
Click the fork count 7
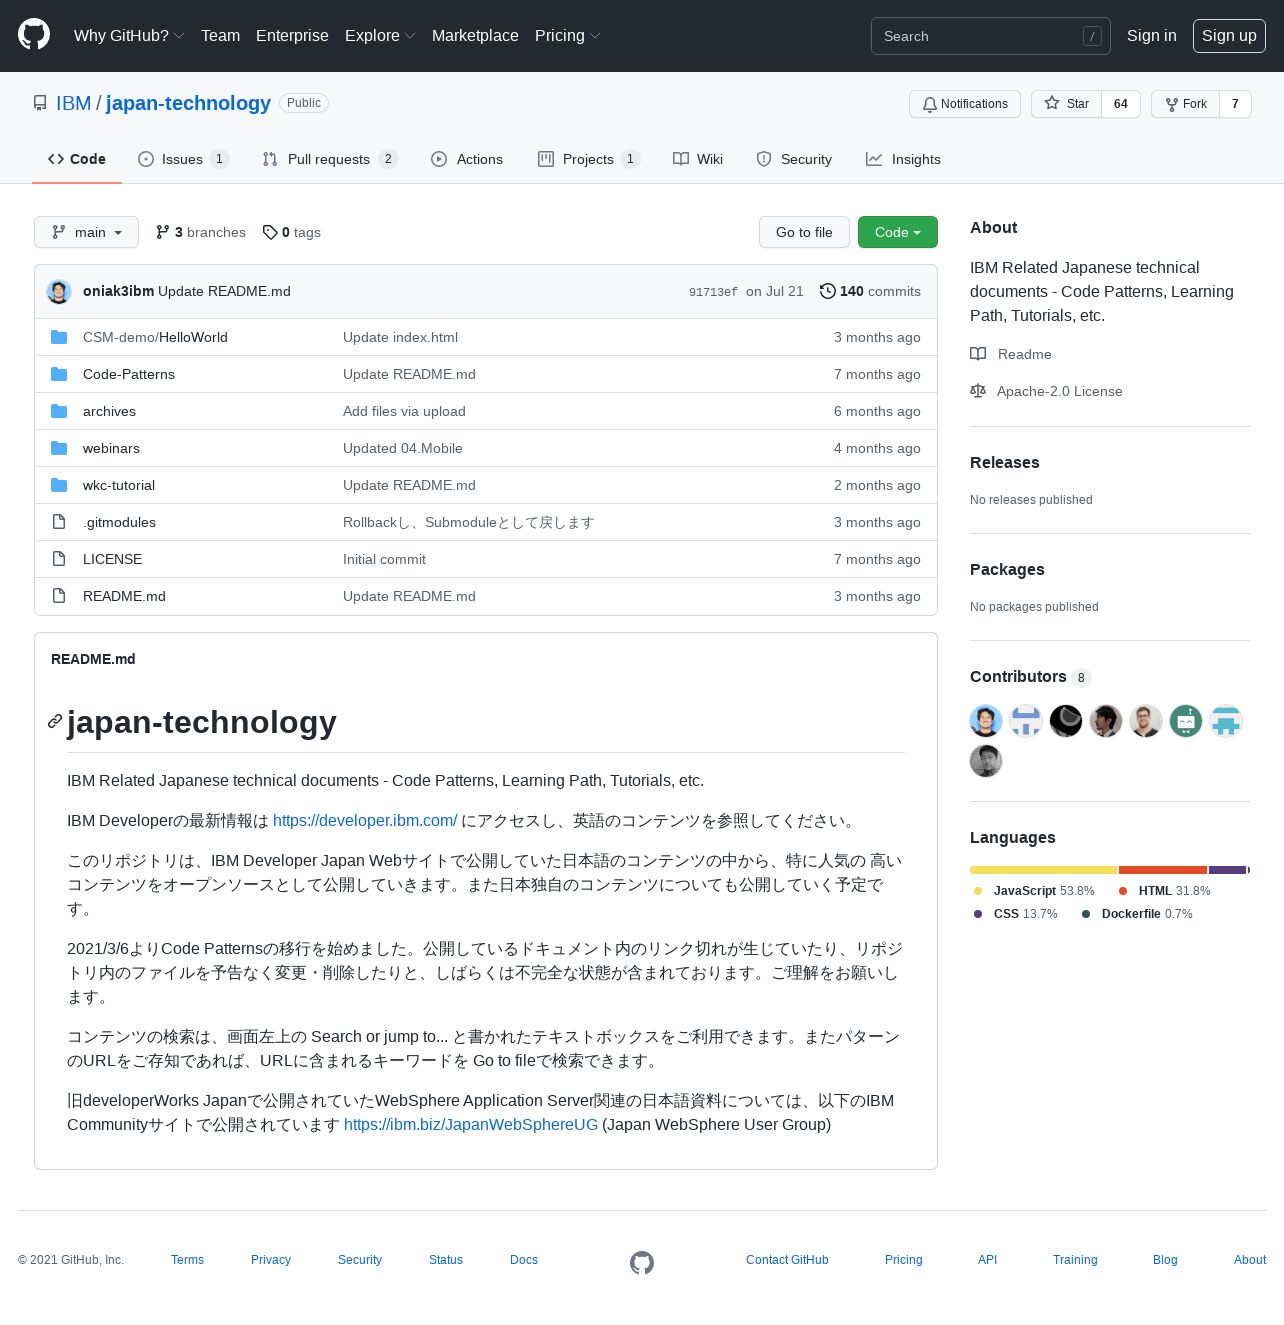[x=1235, y=104]
